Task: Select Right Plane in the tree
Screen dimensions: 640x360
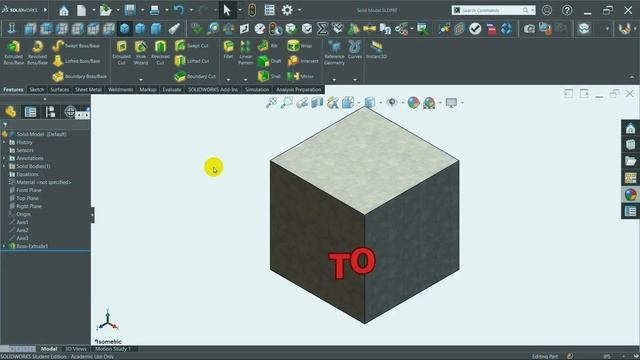Action: coord(29,206)
